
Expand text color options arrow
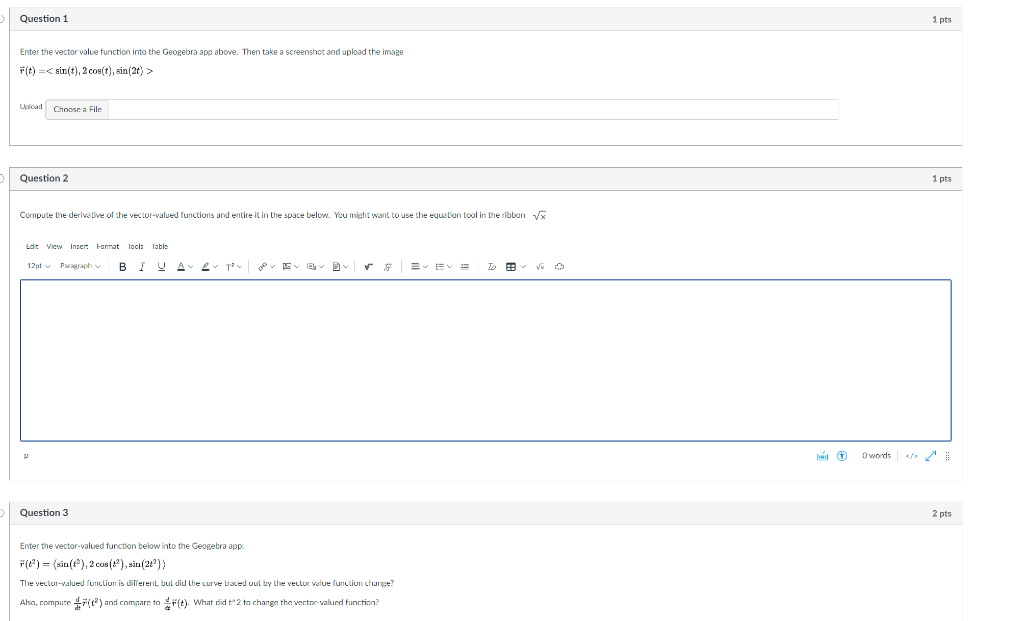click(x=191, y=266)
